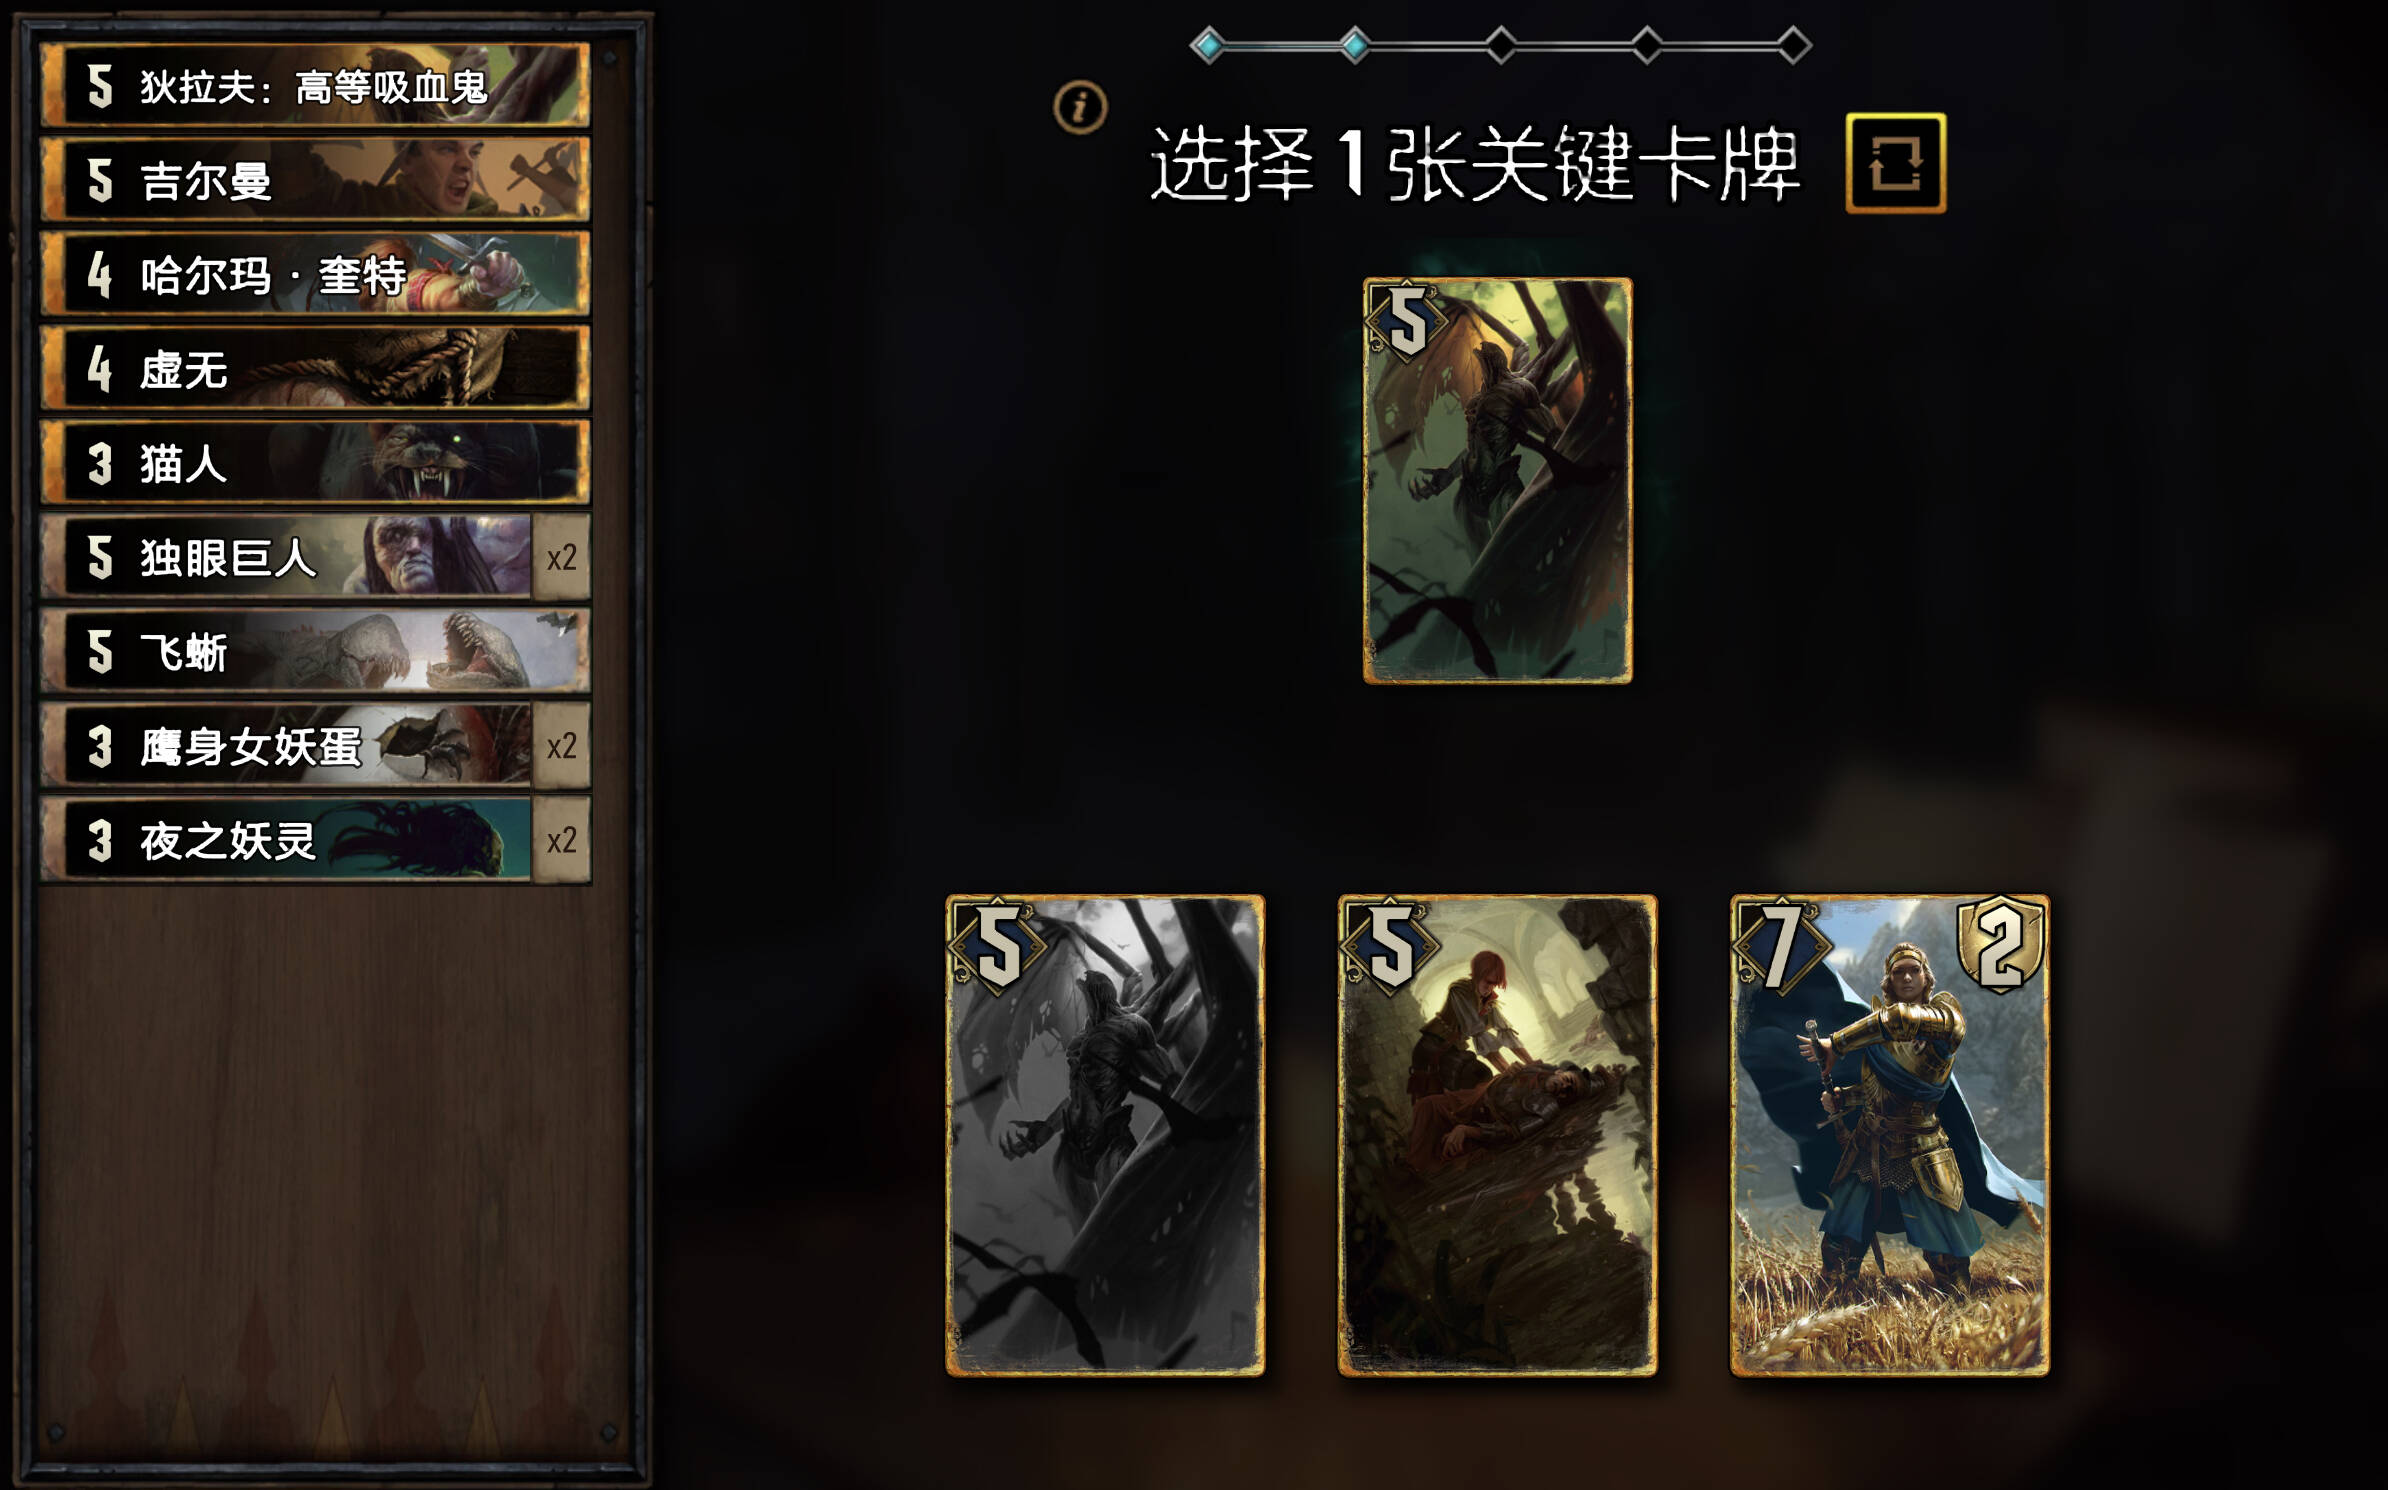
Task: Choose the greyed-out vampire card
Action: 1105,1135
